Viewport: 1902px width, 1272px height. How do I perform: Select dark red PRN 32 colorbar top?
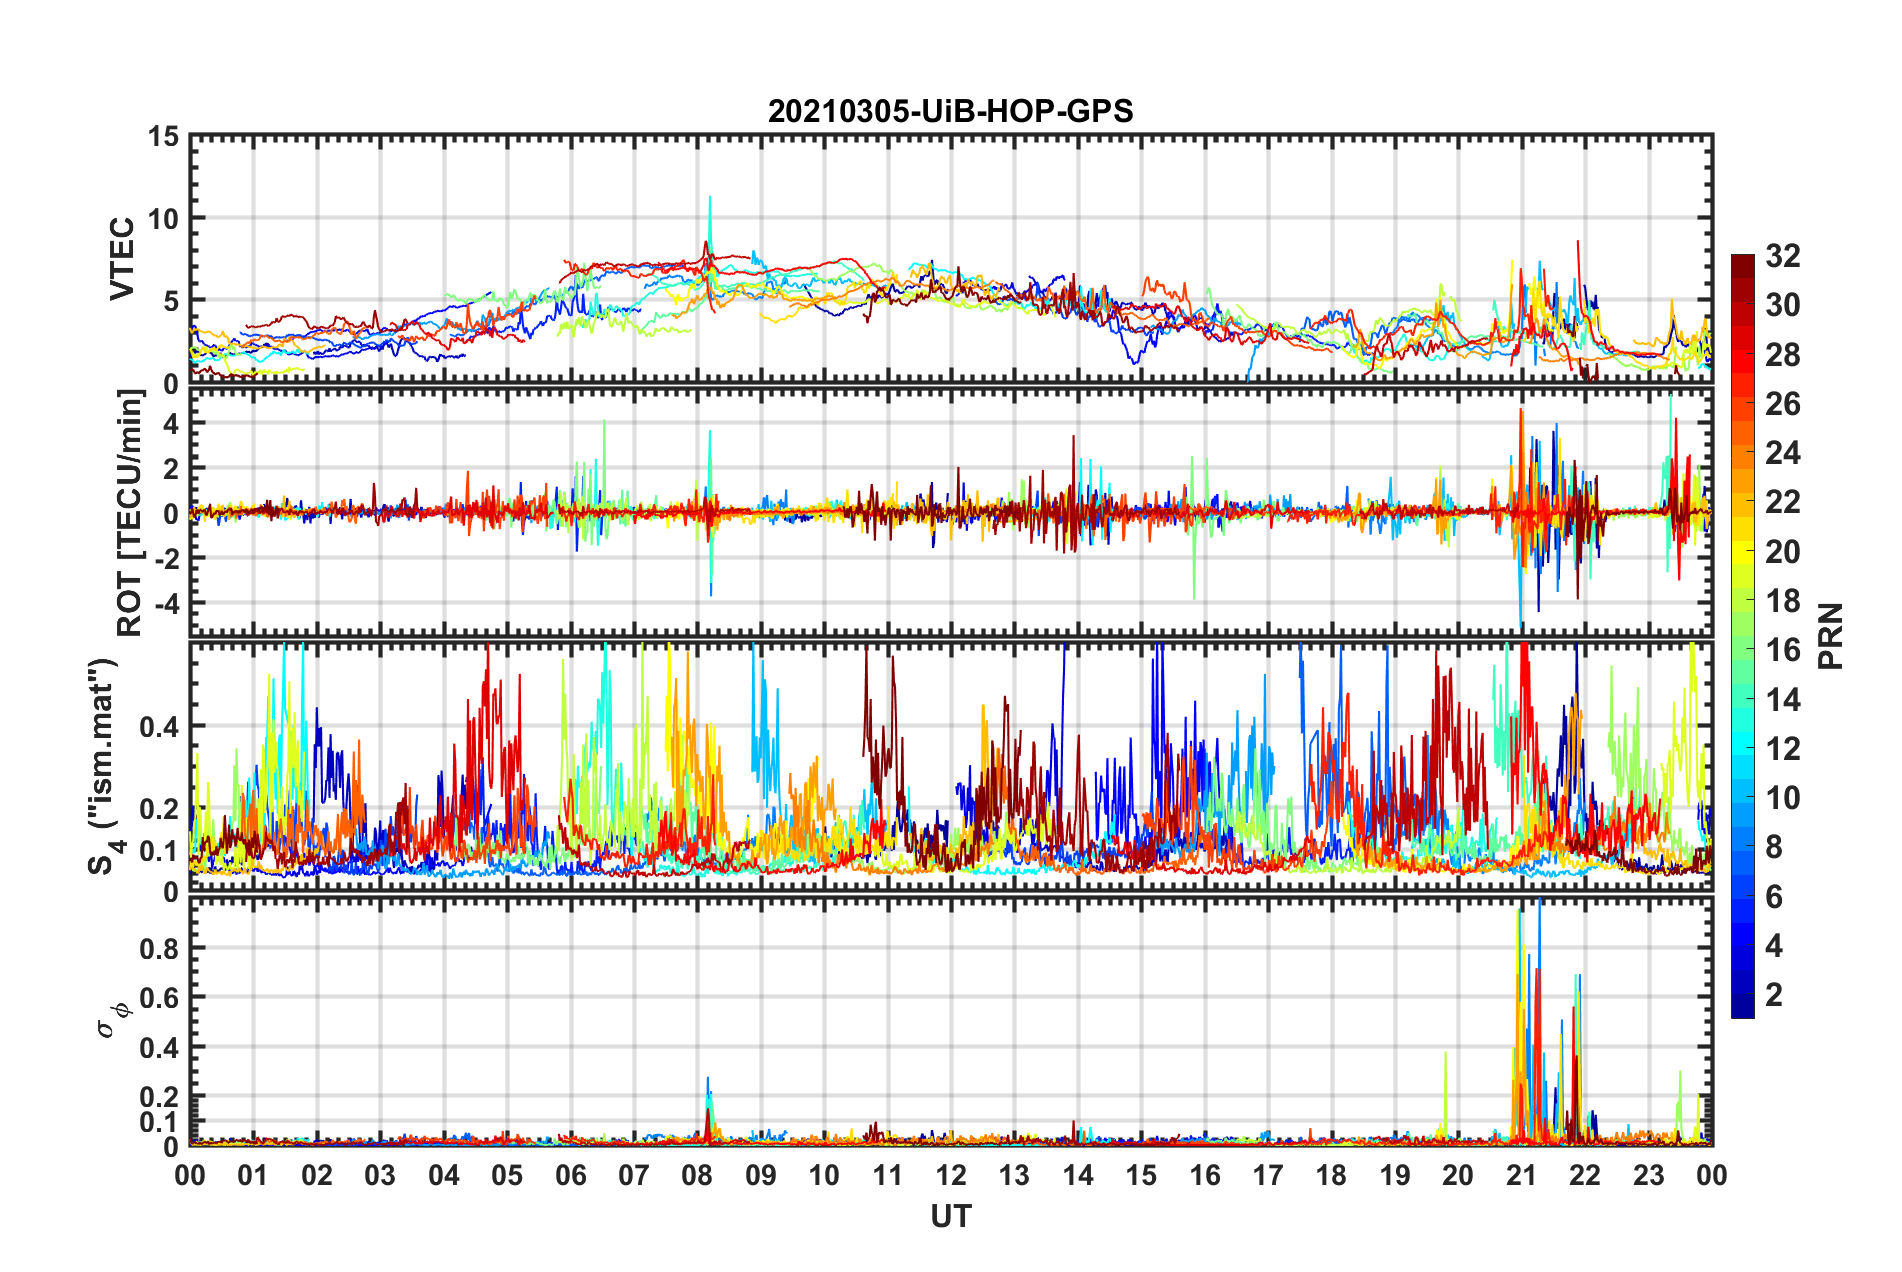click(x=1743, y=260)
